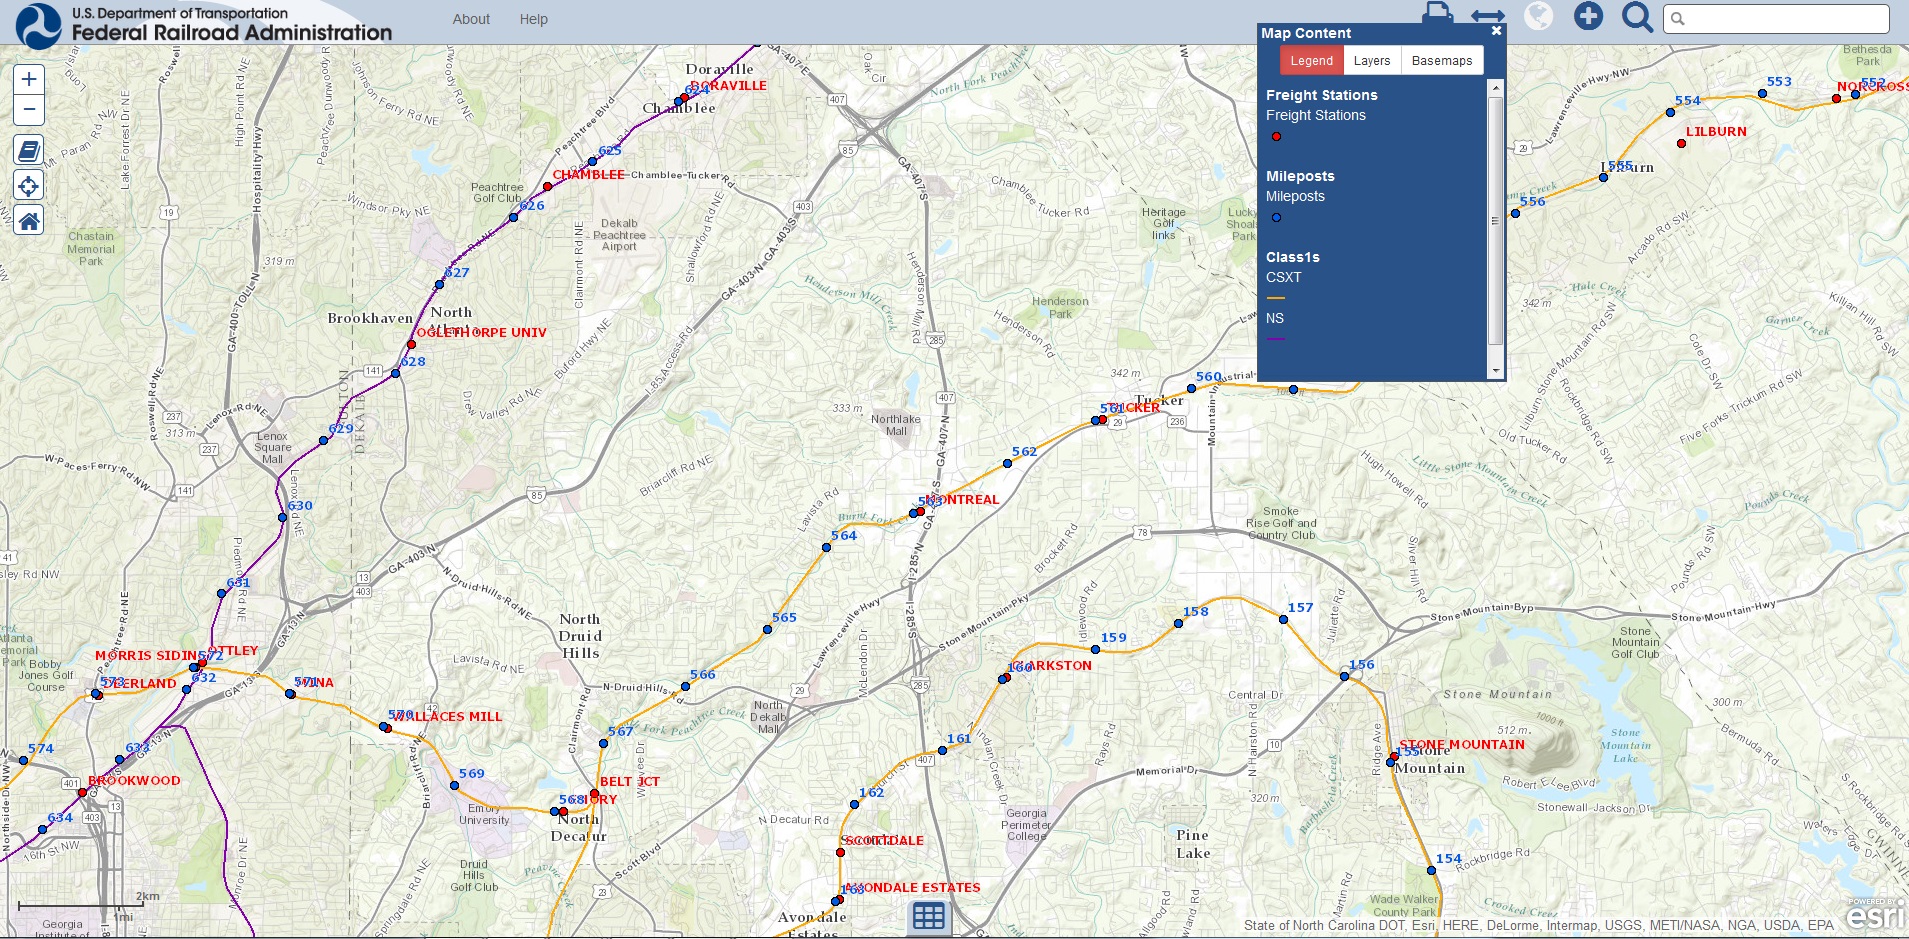Open search with the magnifier icon
Screen dimensions: 1909x939
(x=1638, y=17)
